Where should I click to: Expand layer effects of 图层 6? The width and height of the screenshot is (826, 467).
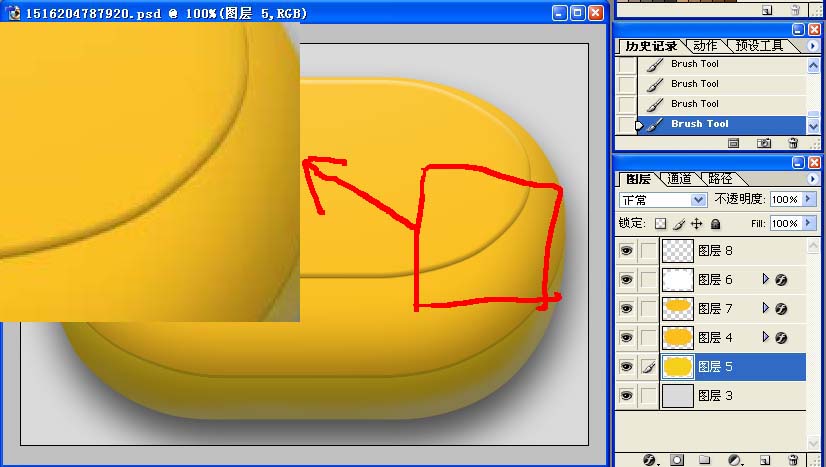click(766, 279)
